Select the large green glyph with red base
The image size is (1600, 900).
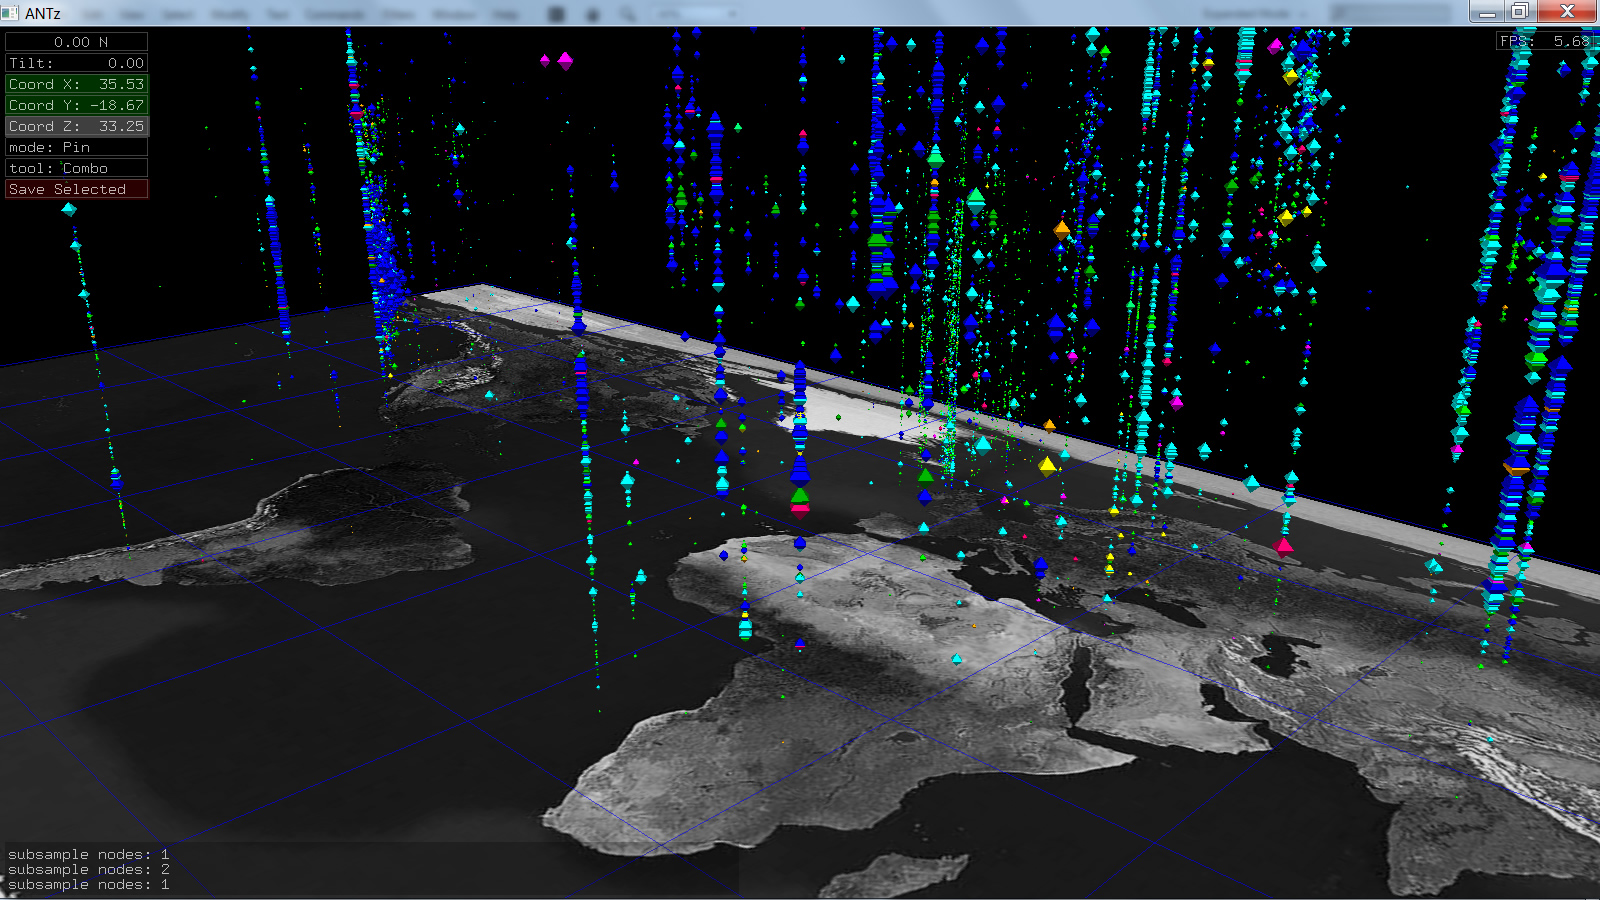pos(800,498)
